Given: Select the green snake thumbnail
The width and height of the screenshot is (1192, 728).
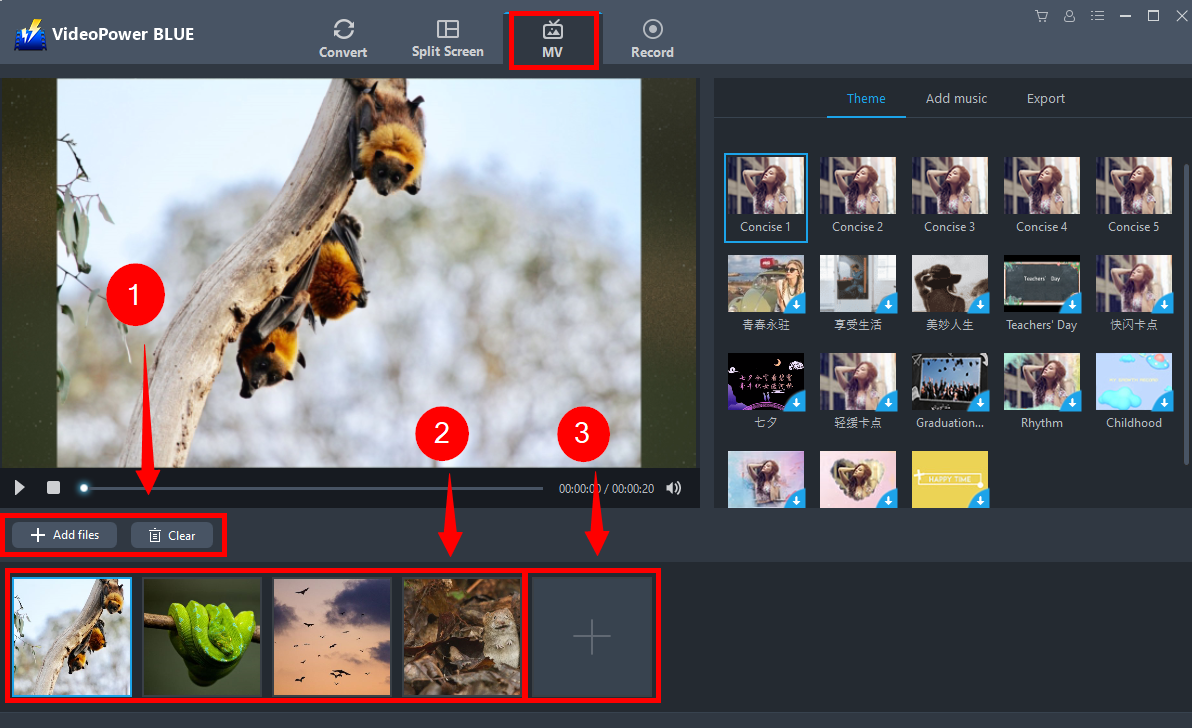Looking at the screenshot, I should (202, 636).
